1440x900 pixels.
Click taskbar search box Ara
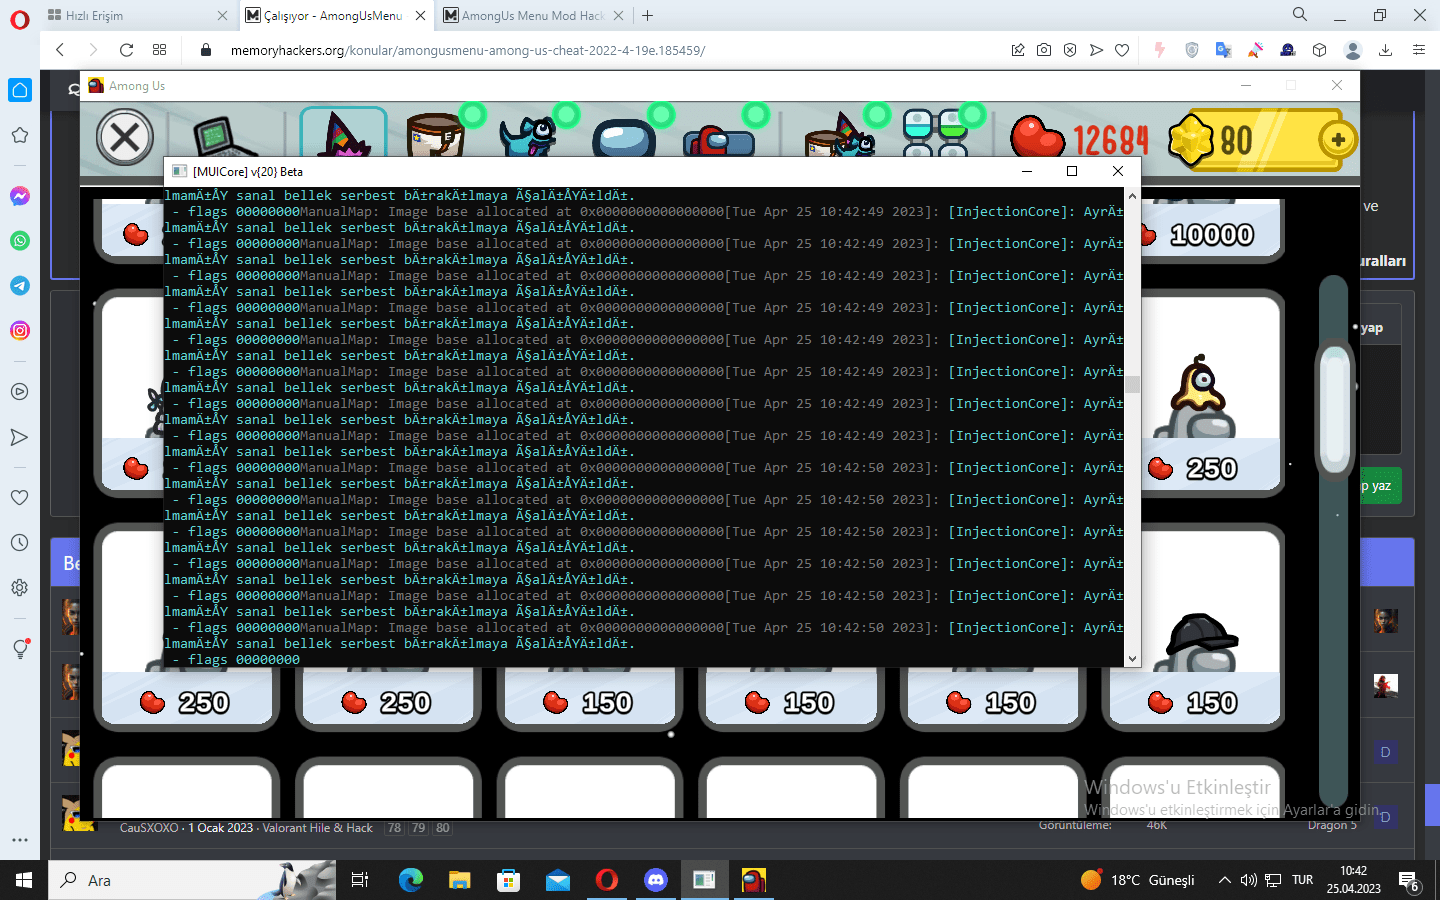point(192,880)
